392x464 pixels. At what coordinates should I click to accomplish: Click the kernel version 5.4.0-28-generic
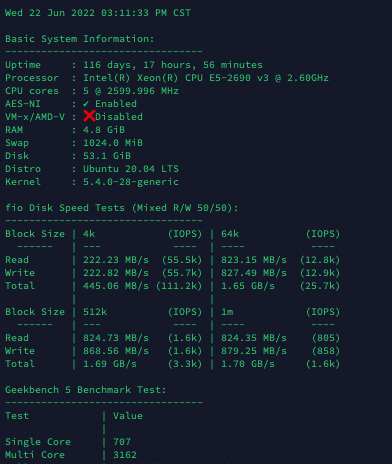(131, 182)
